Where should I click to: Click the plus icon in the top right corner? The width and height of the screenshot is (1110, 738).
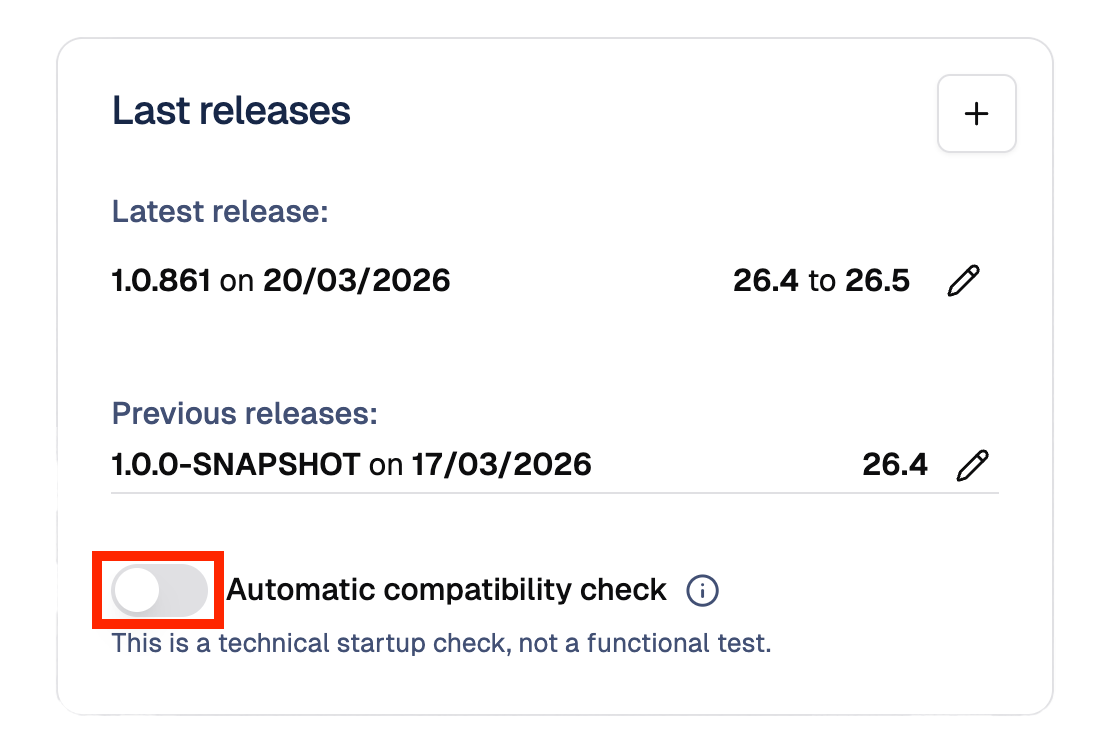pos(976,113)
